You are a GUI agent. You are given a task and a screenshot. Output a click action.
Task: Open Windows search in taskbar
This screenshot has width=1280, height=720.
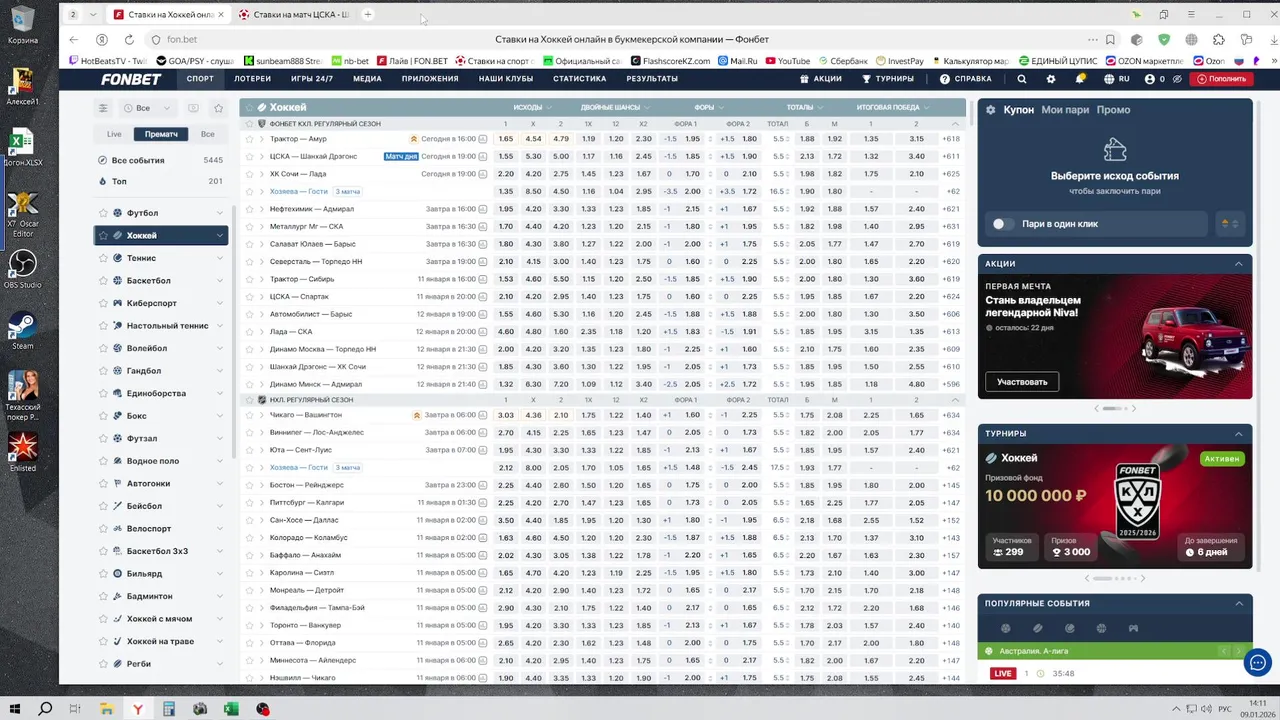(x=45, y=709)
